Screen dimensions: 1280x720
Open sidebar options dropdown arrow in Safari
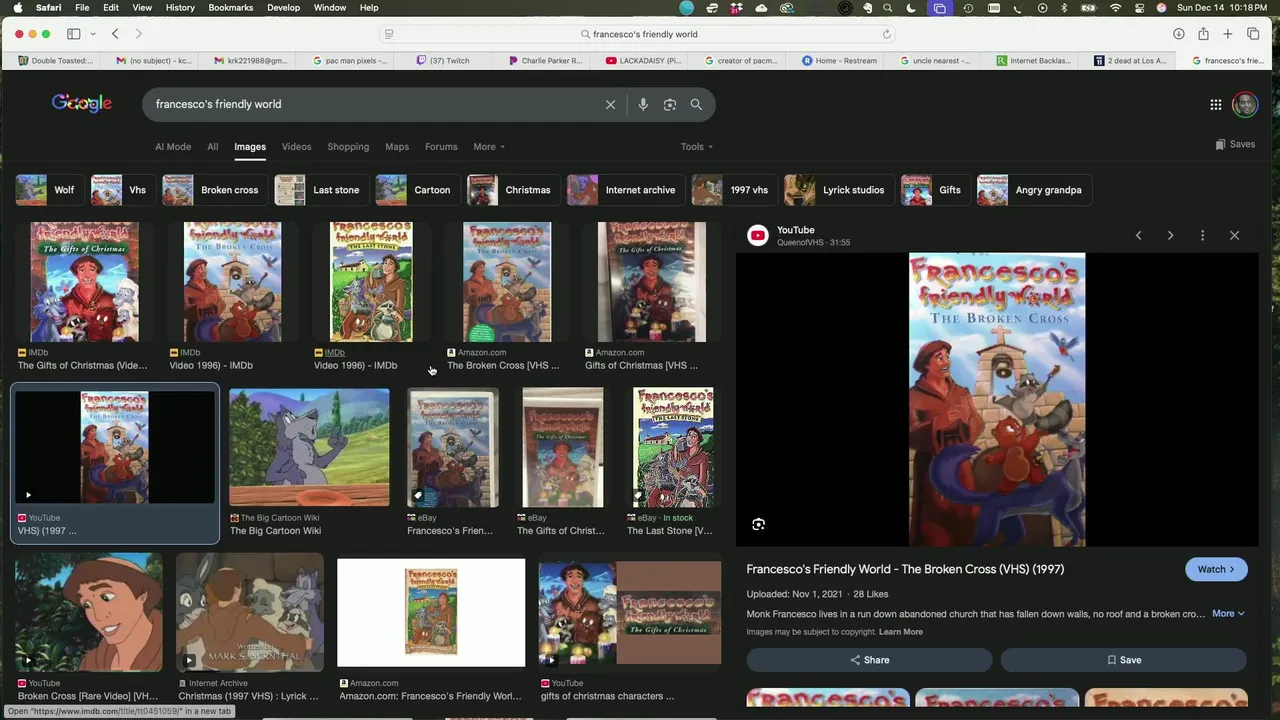[93, 34]
